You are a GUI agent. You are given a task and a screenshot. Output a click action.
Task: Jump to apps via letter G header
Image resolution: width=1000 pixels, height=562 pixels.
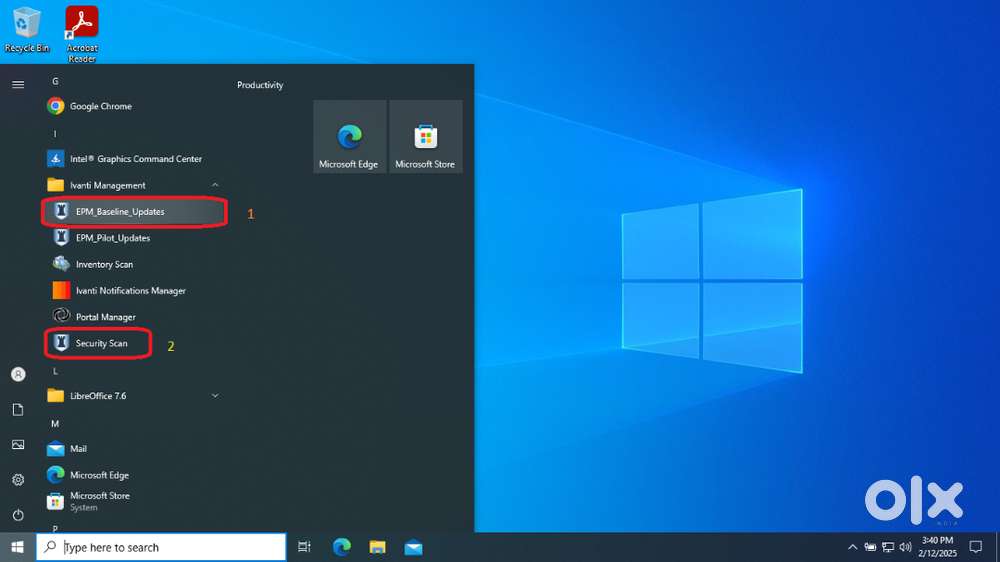[x=55, y=81]
